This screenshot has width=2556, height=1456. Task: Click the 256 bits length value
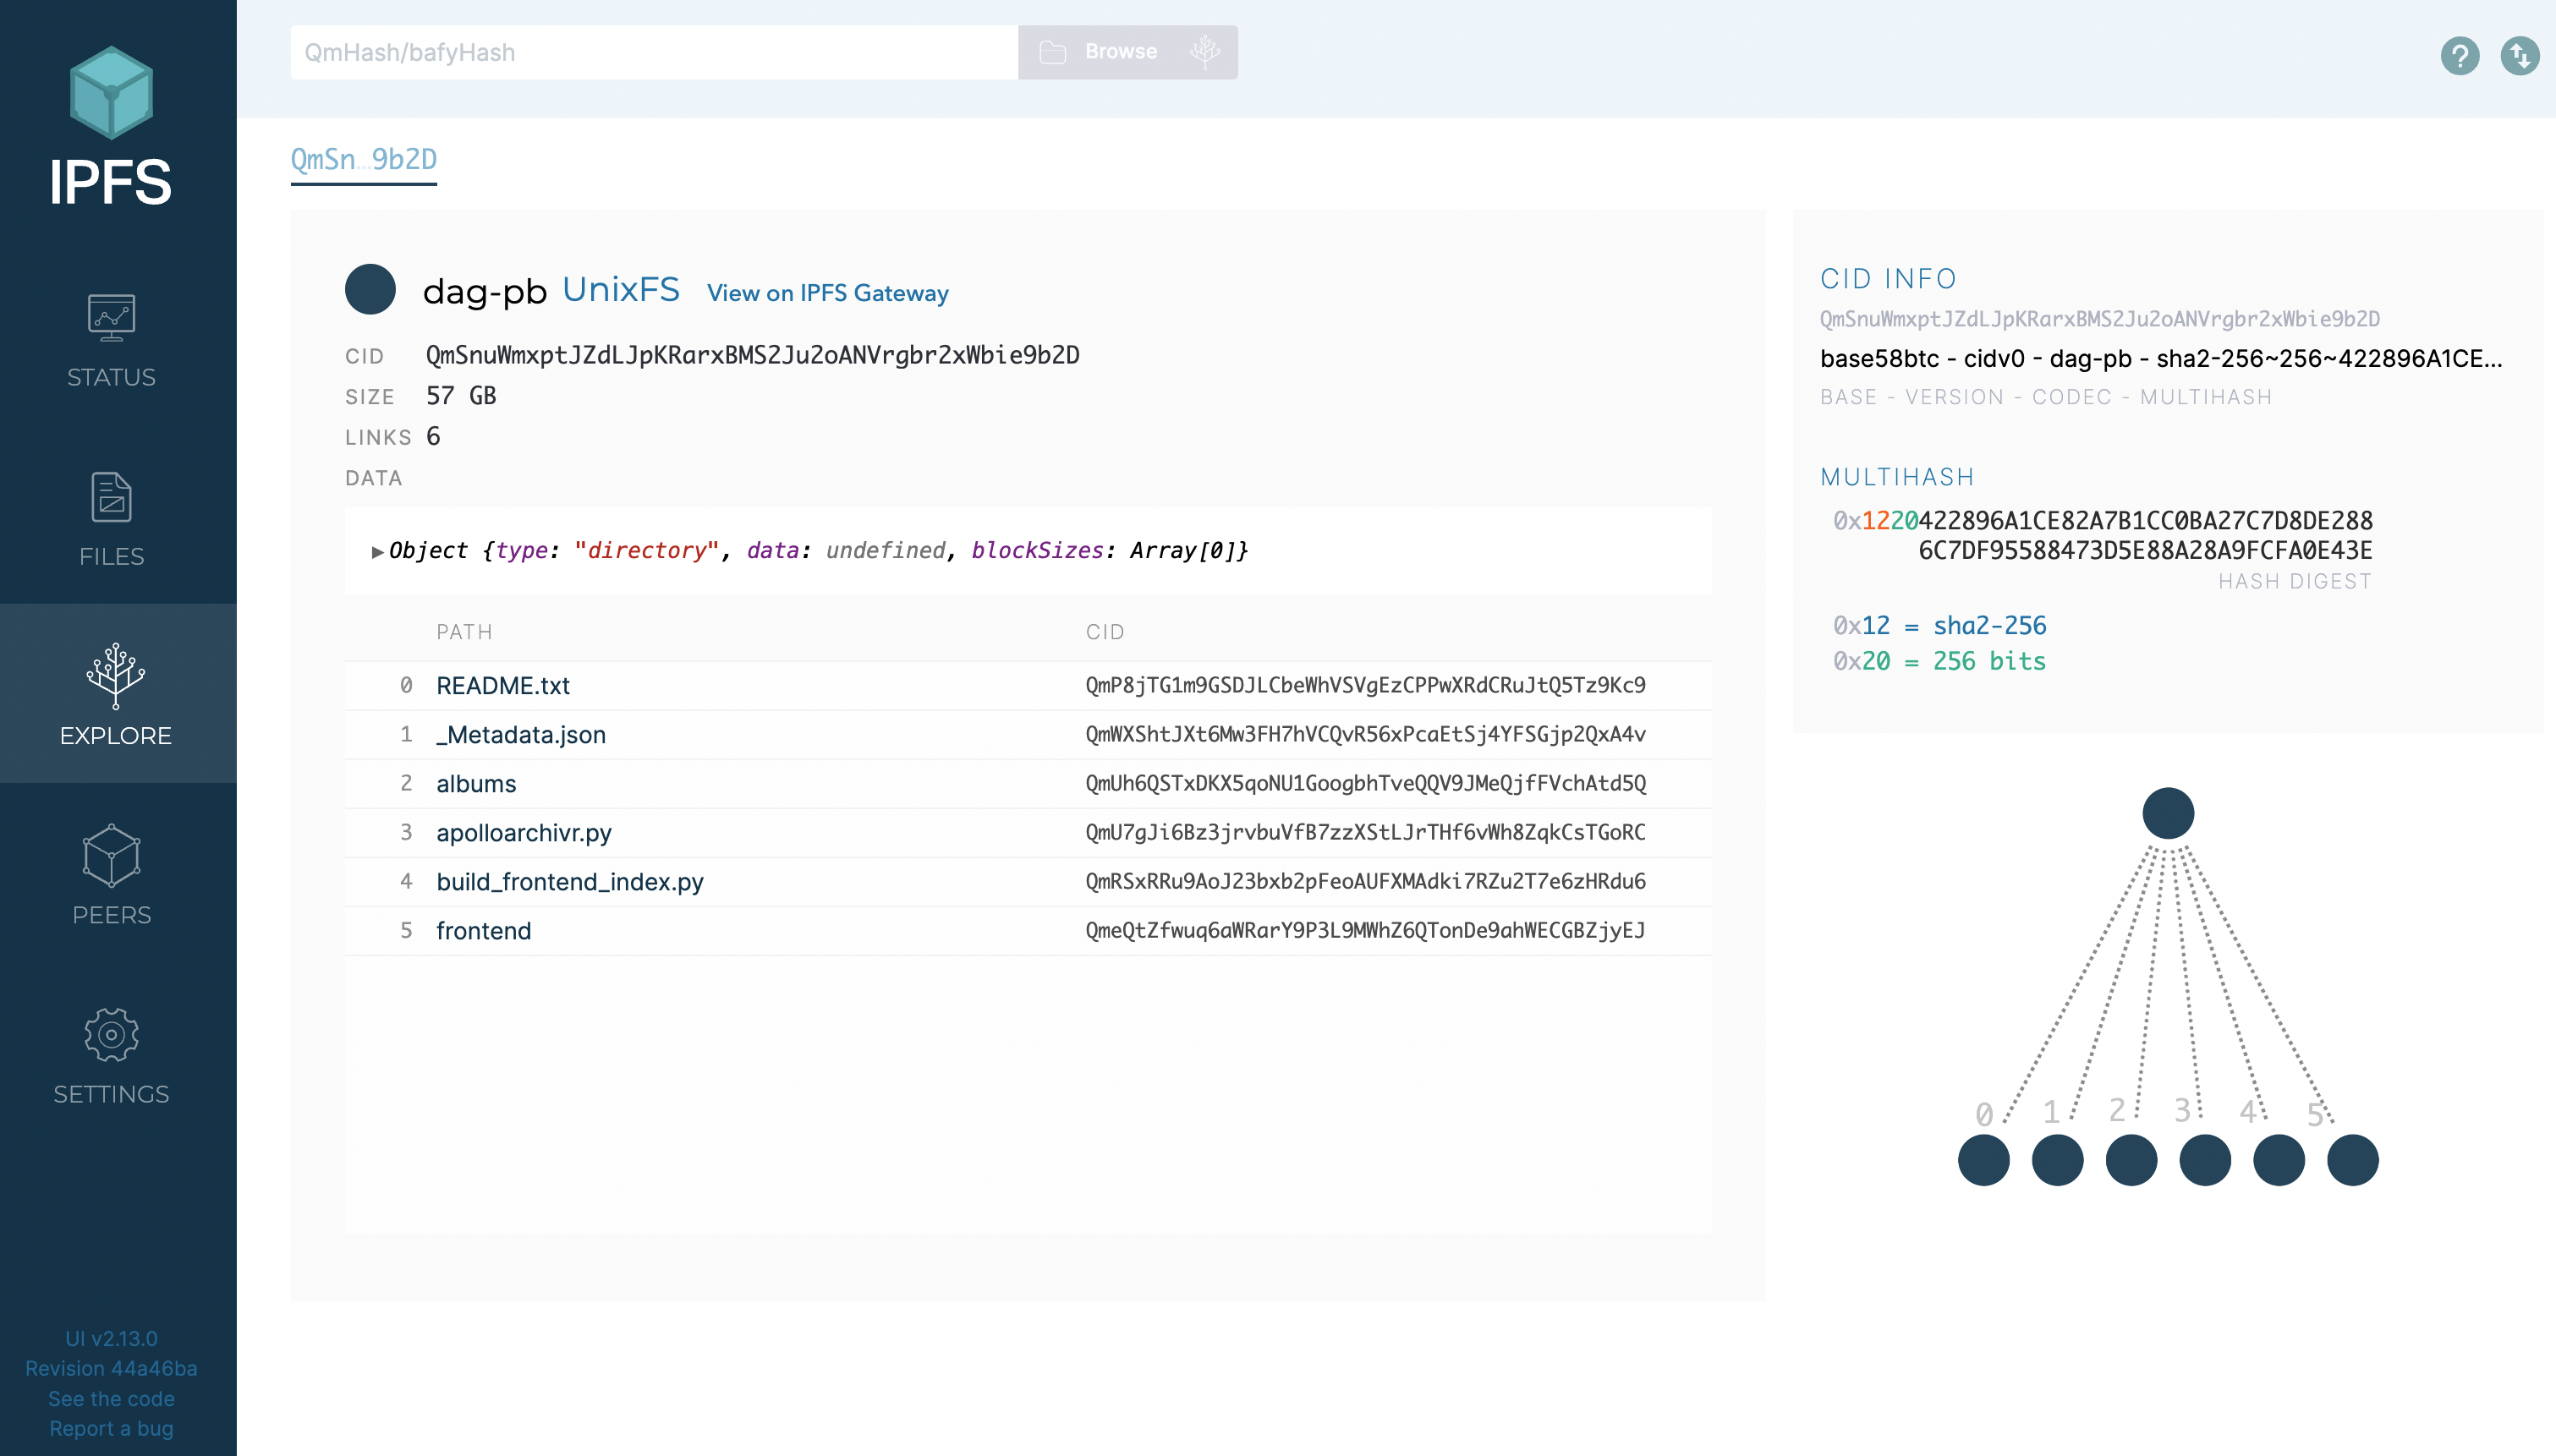(1990, 661)
